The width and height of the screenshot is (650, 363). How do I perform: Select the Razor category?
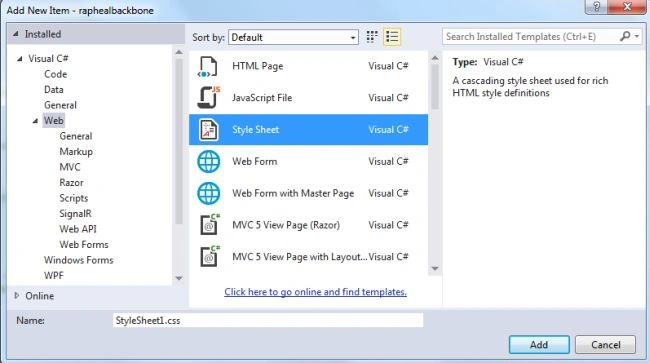[71, 183]
